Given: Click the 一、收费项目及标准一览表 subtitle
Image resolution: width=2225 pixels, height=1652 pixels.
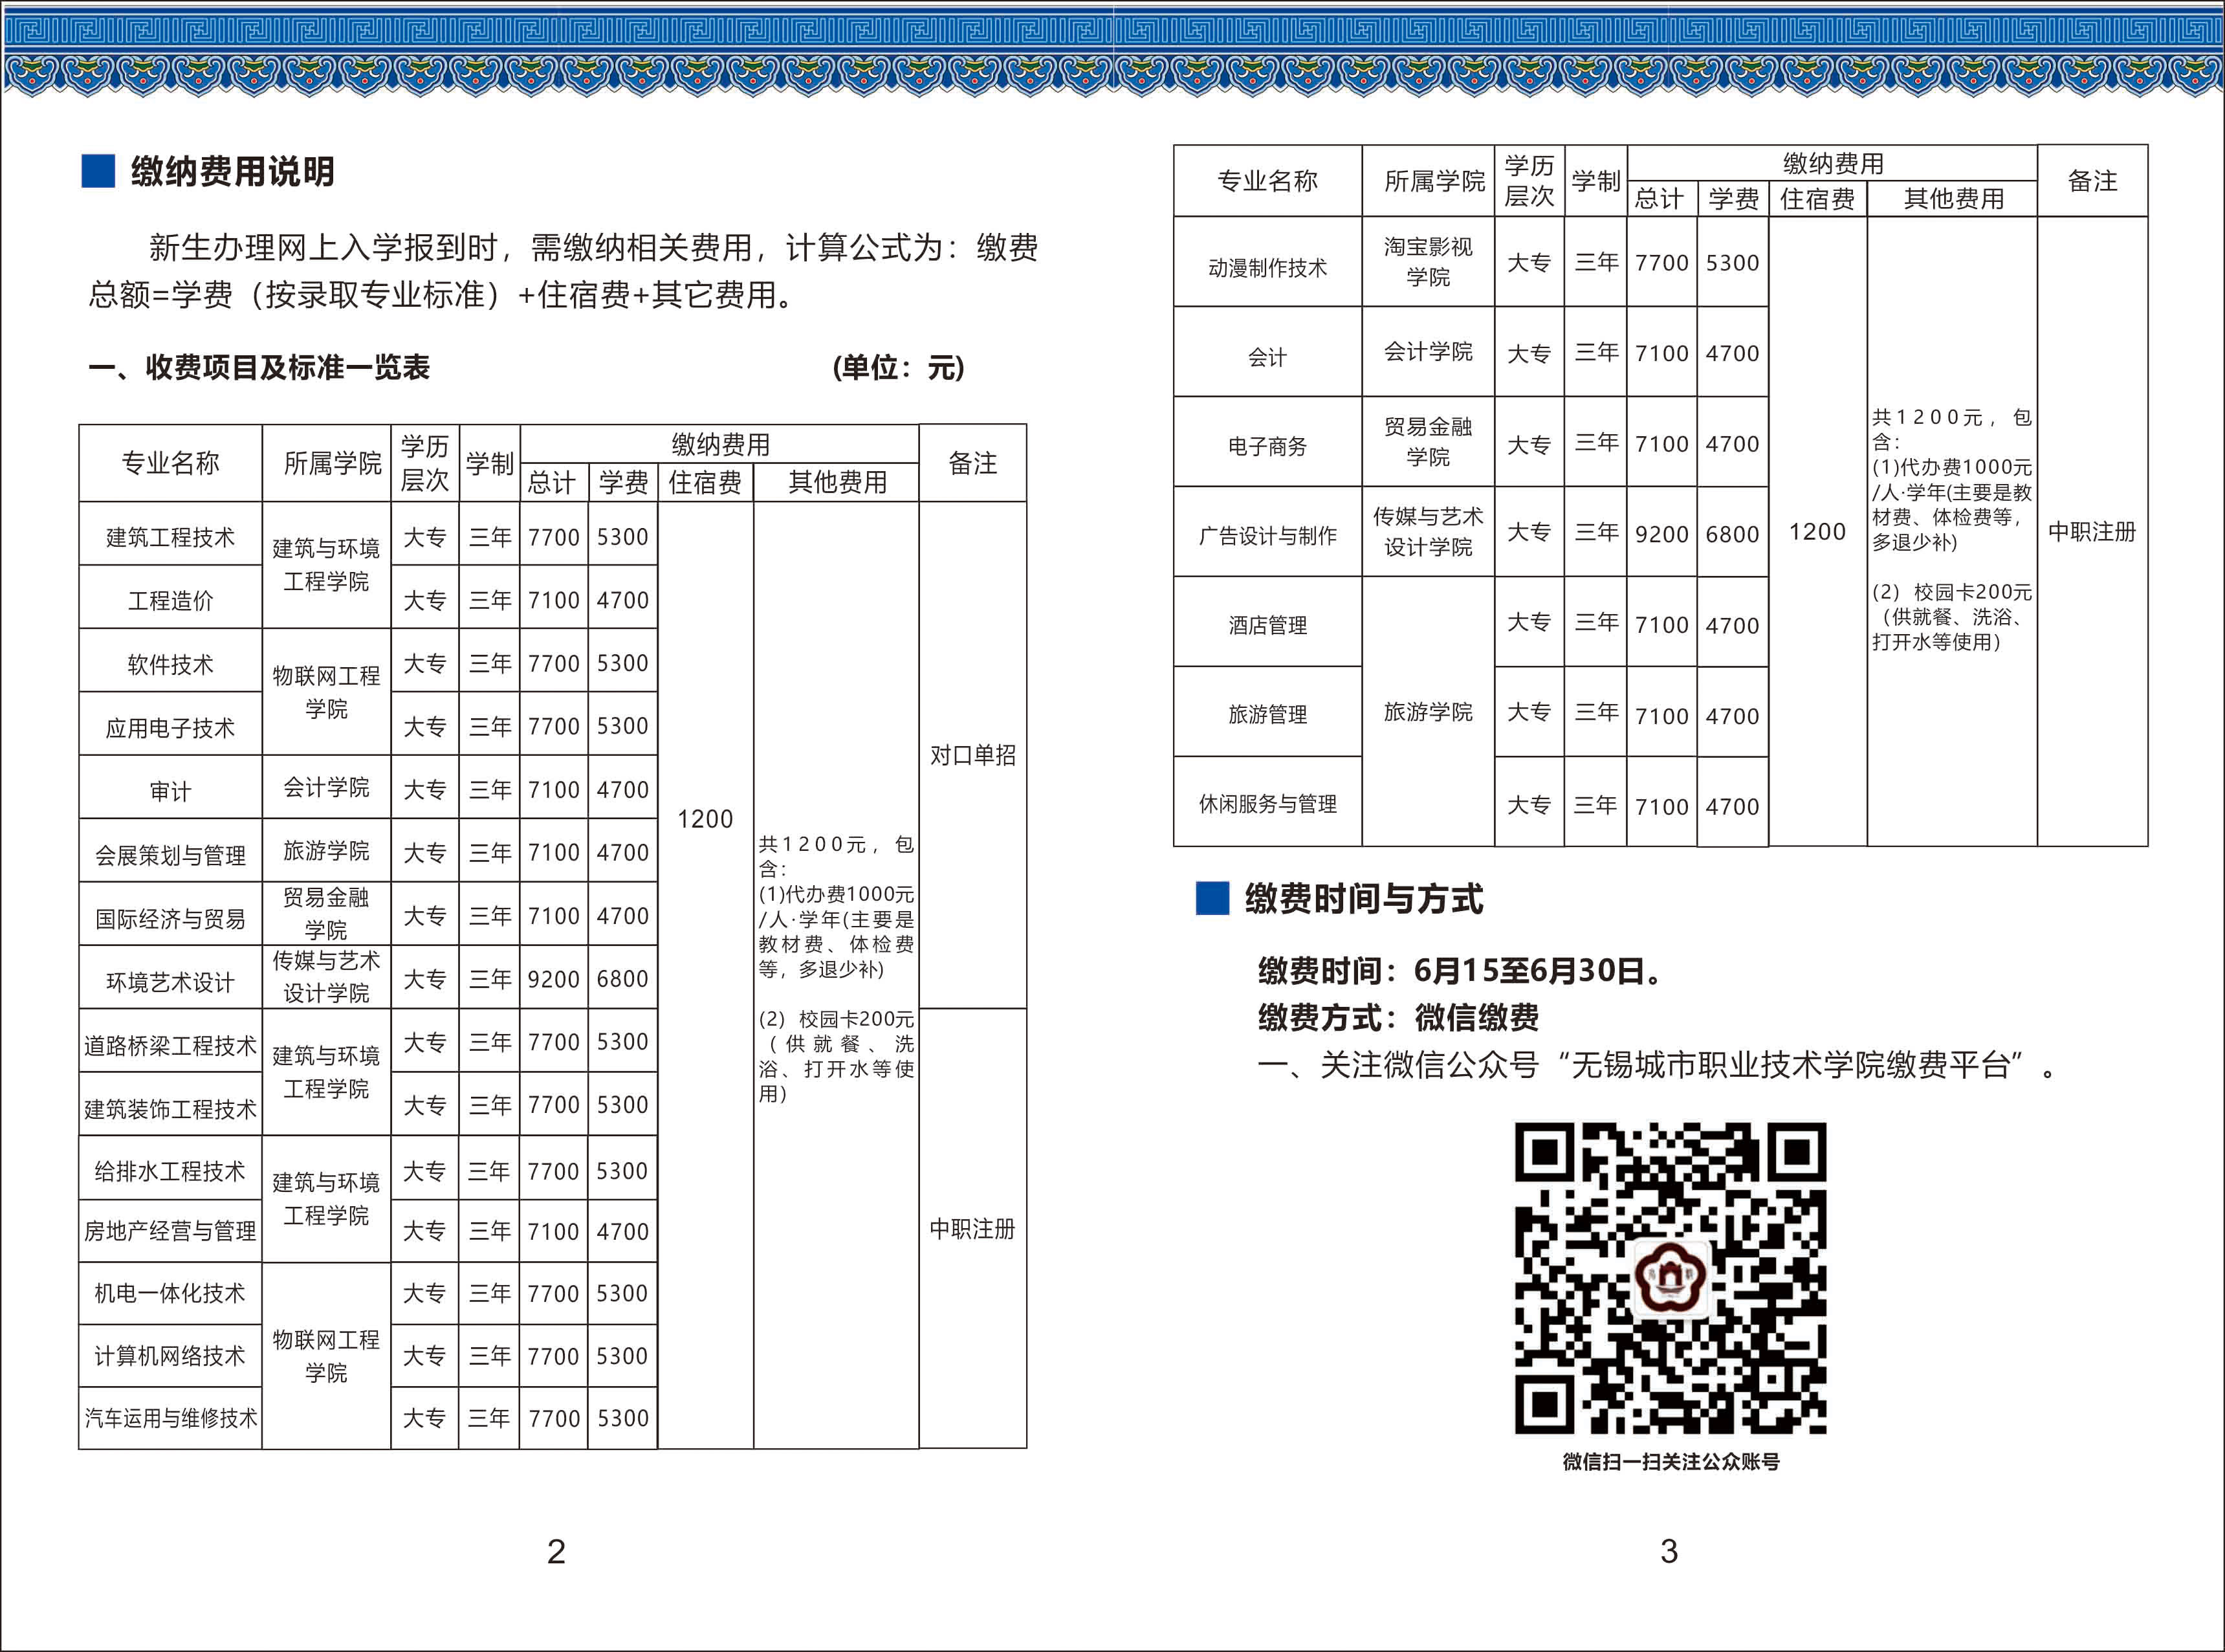Looking at the screenshot, I should (x=259, y=368).
